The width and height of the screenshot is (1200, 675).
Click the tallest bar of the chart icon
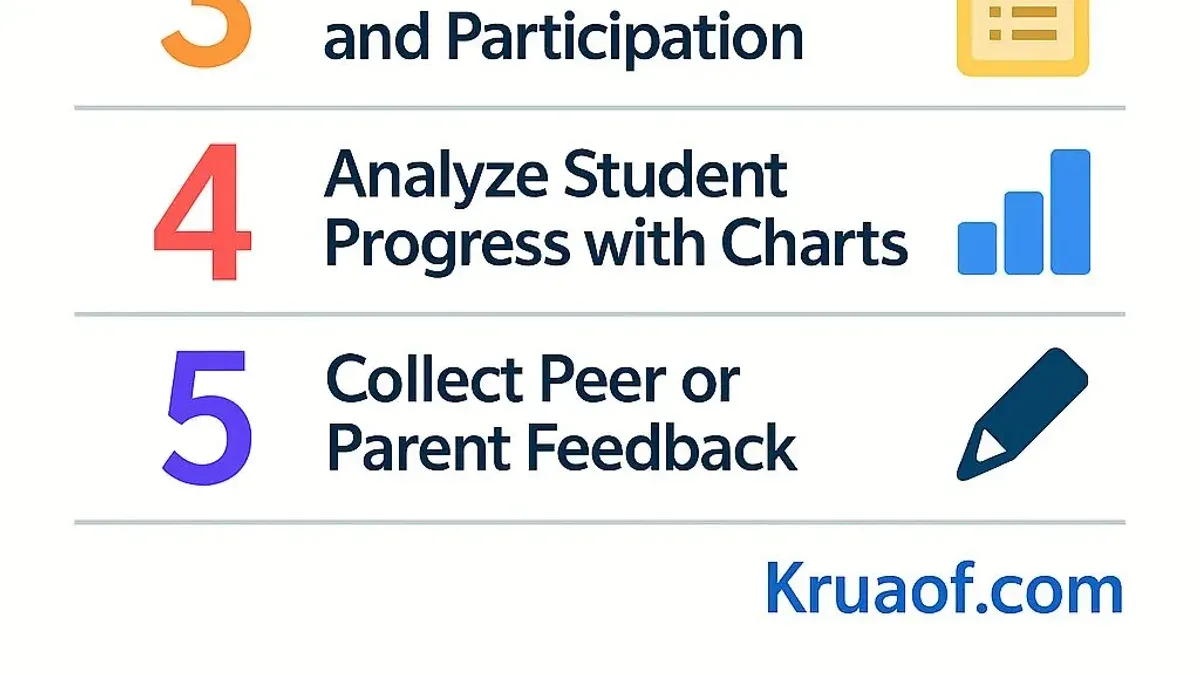(1070, 212)
